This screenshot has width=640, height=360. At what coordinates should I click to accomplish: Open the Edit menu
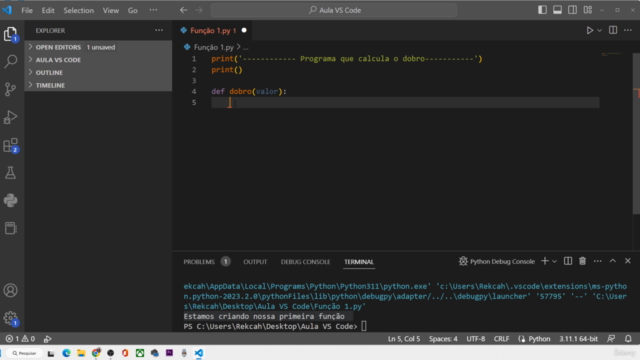click(x=48, y=10)
